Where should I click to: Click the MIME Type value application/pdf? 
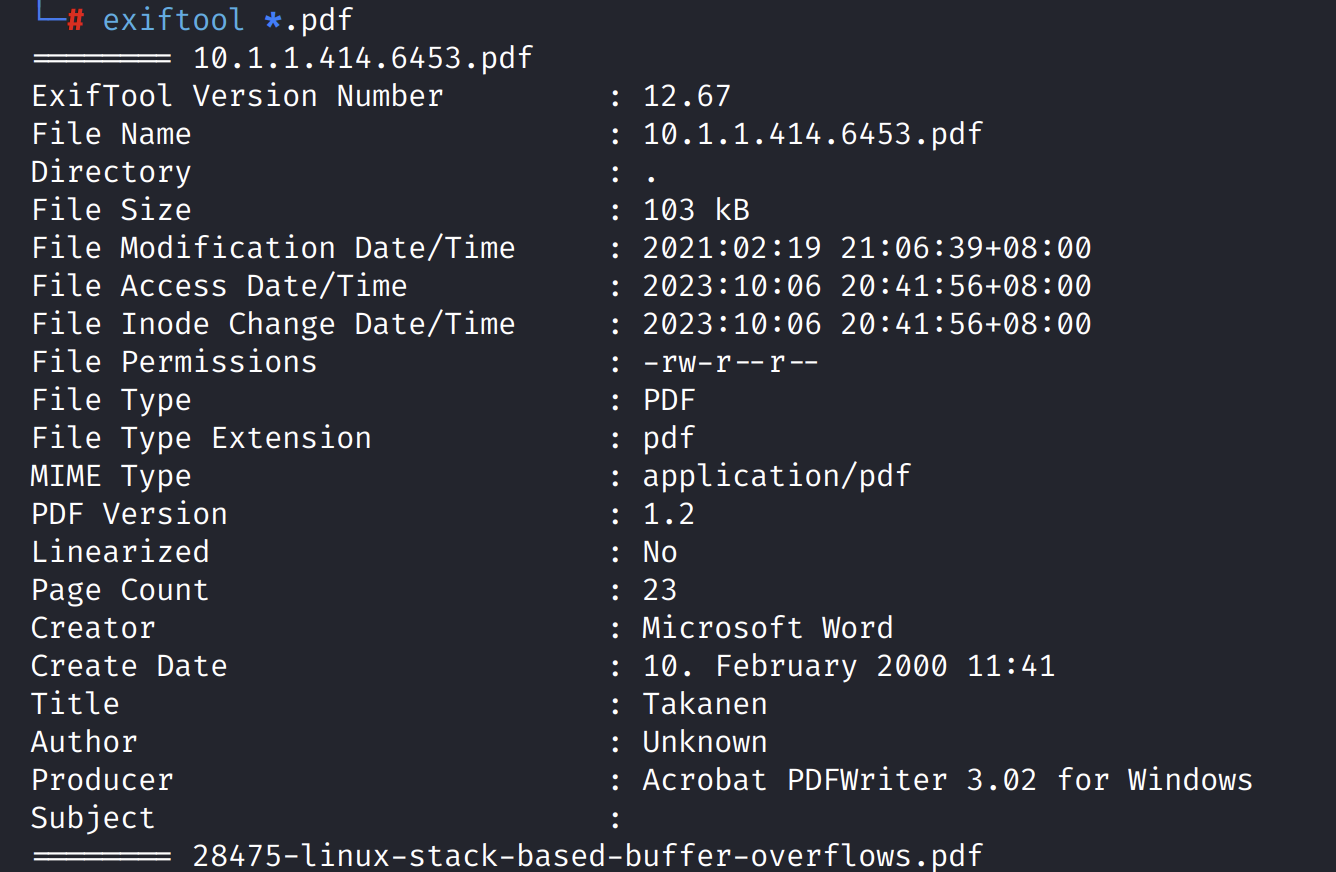[776, 476]
